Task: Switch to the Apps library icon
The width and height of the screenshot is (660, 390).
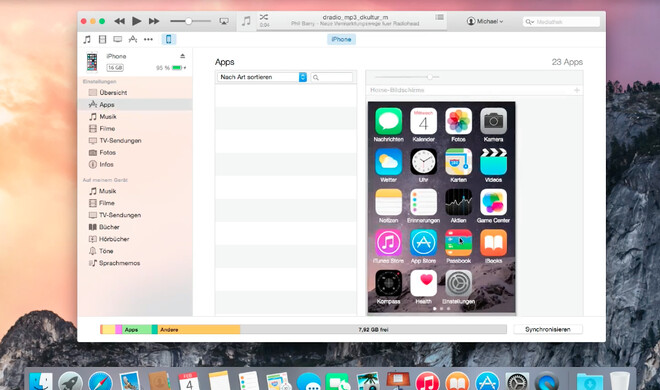Action: 133,40
